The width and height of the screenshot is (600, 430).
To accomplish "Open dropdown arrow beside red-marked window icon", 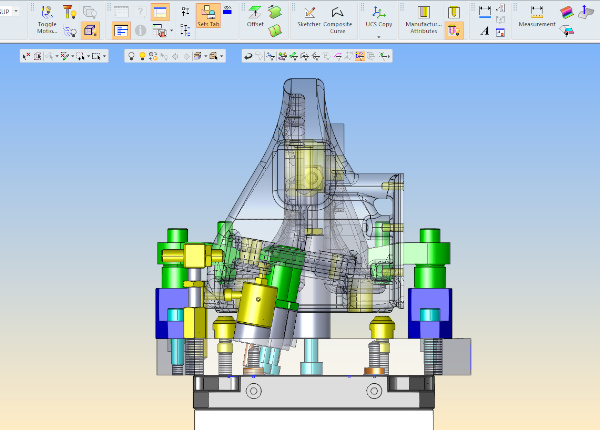I will 171,31.
